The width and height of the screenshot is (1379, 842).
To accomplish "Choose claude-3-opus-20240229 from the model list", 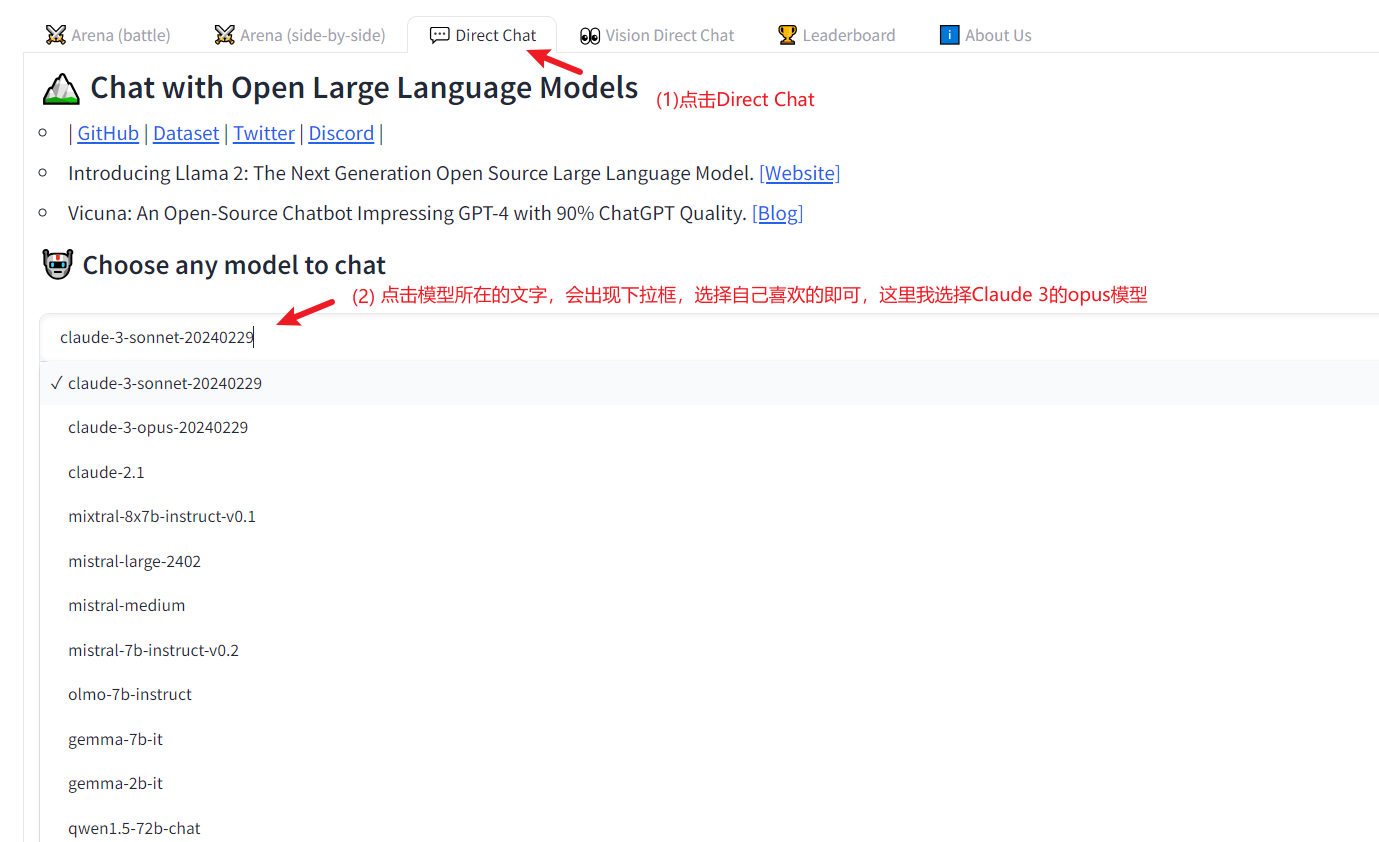I will tap(709, 427).
